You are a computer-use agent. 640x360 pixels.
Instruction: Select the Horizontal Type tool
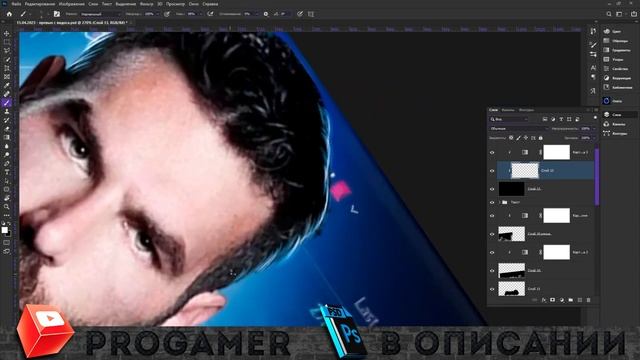tap(7, 172)
